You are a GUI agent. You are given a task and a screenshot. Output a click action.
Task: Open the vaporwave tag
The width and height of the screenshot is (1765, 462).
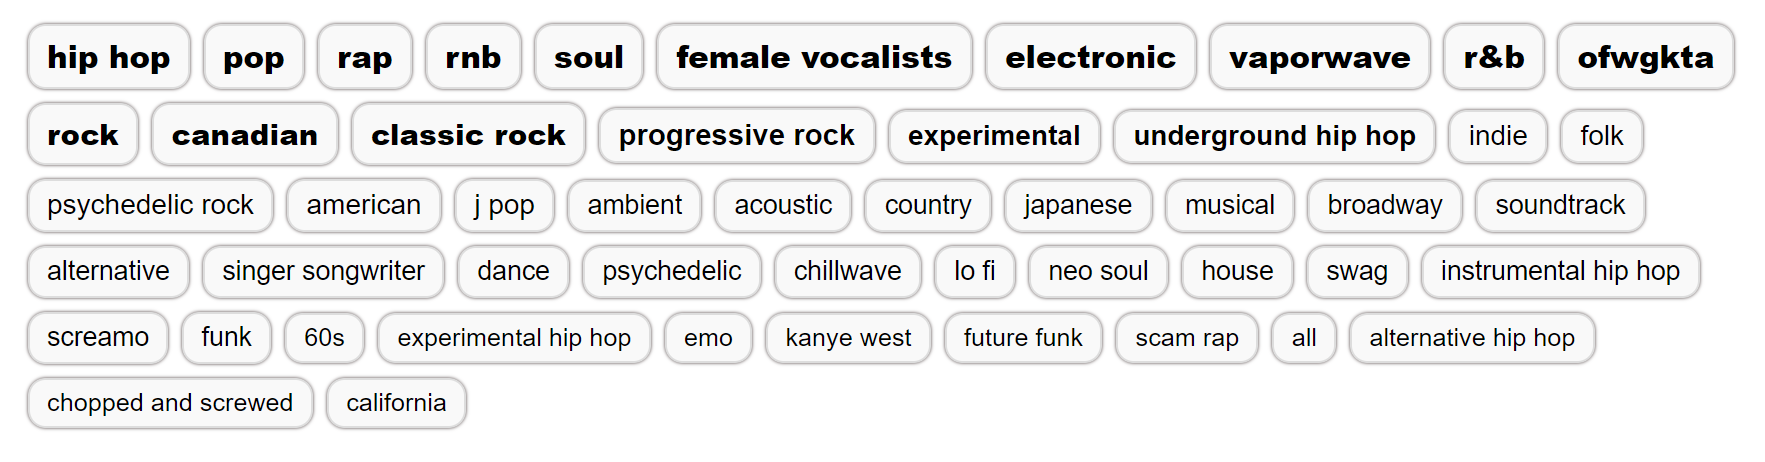pos(1320,57)
